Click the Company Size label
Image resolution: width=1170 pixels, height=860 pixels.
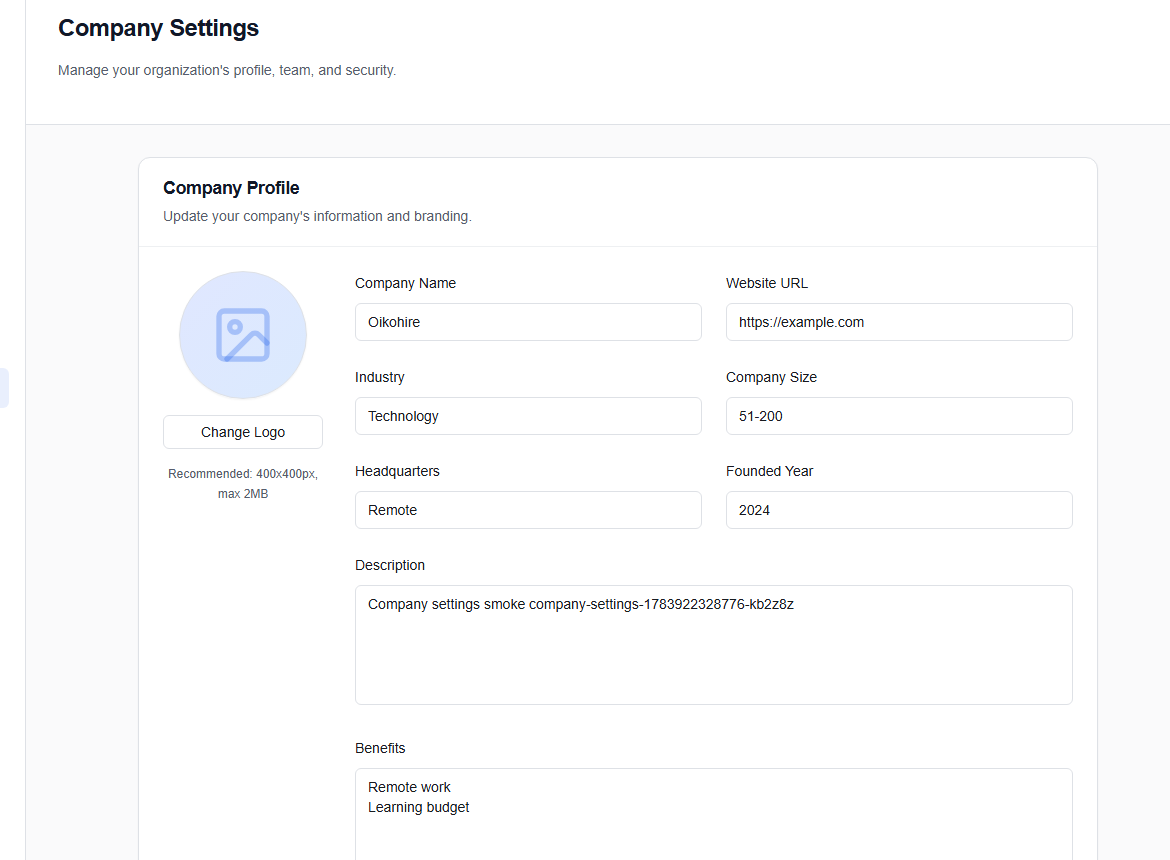pyautogui.click(x=771, y=377)
